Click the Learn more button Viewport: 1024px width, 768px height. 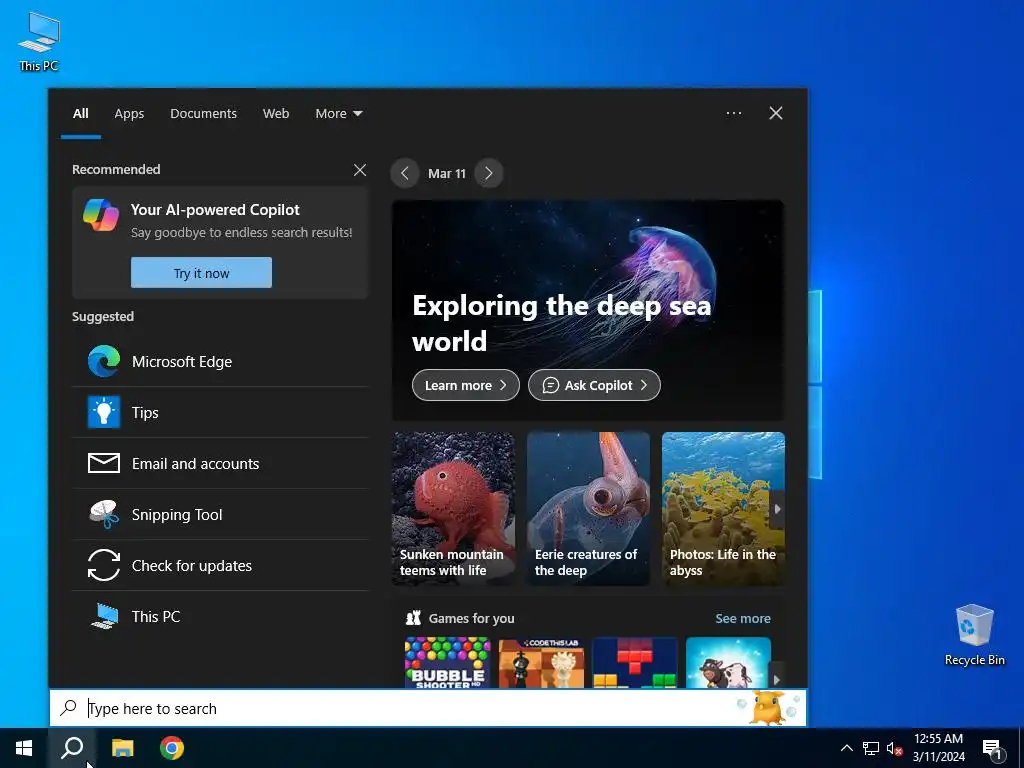466,385
